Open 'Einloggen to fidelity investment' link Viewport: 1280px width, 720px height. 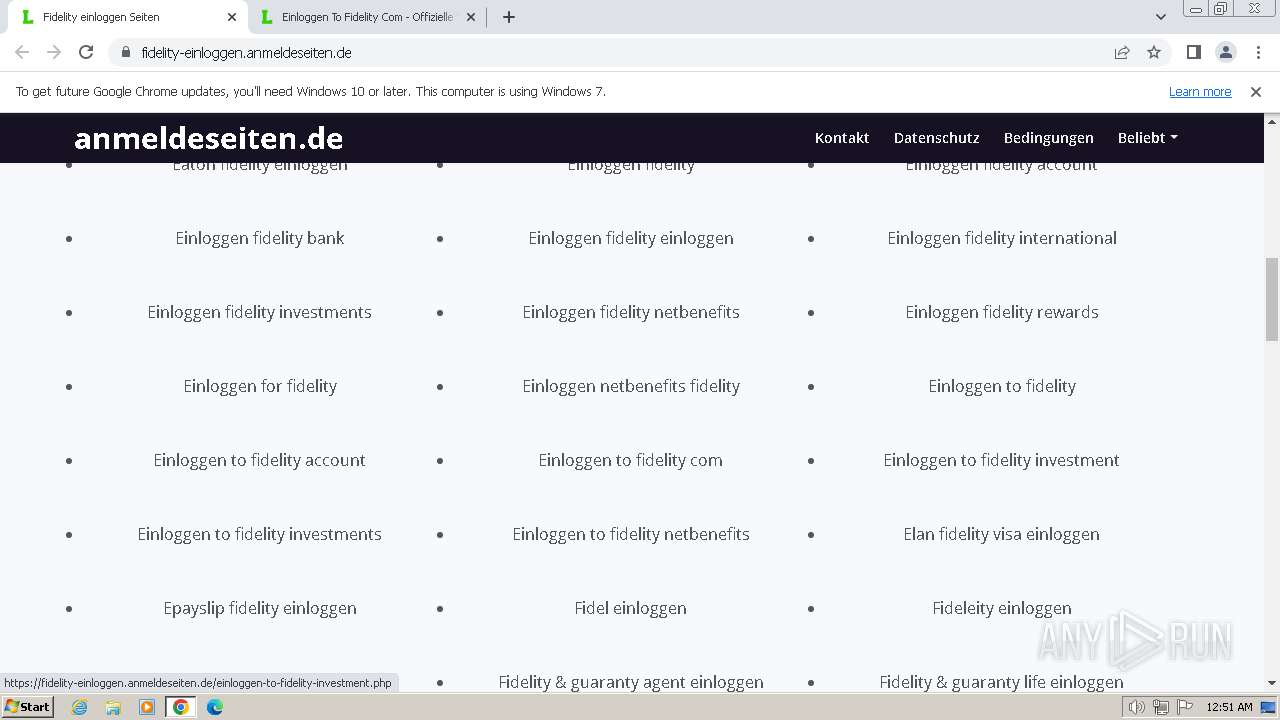1002,460
